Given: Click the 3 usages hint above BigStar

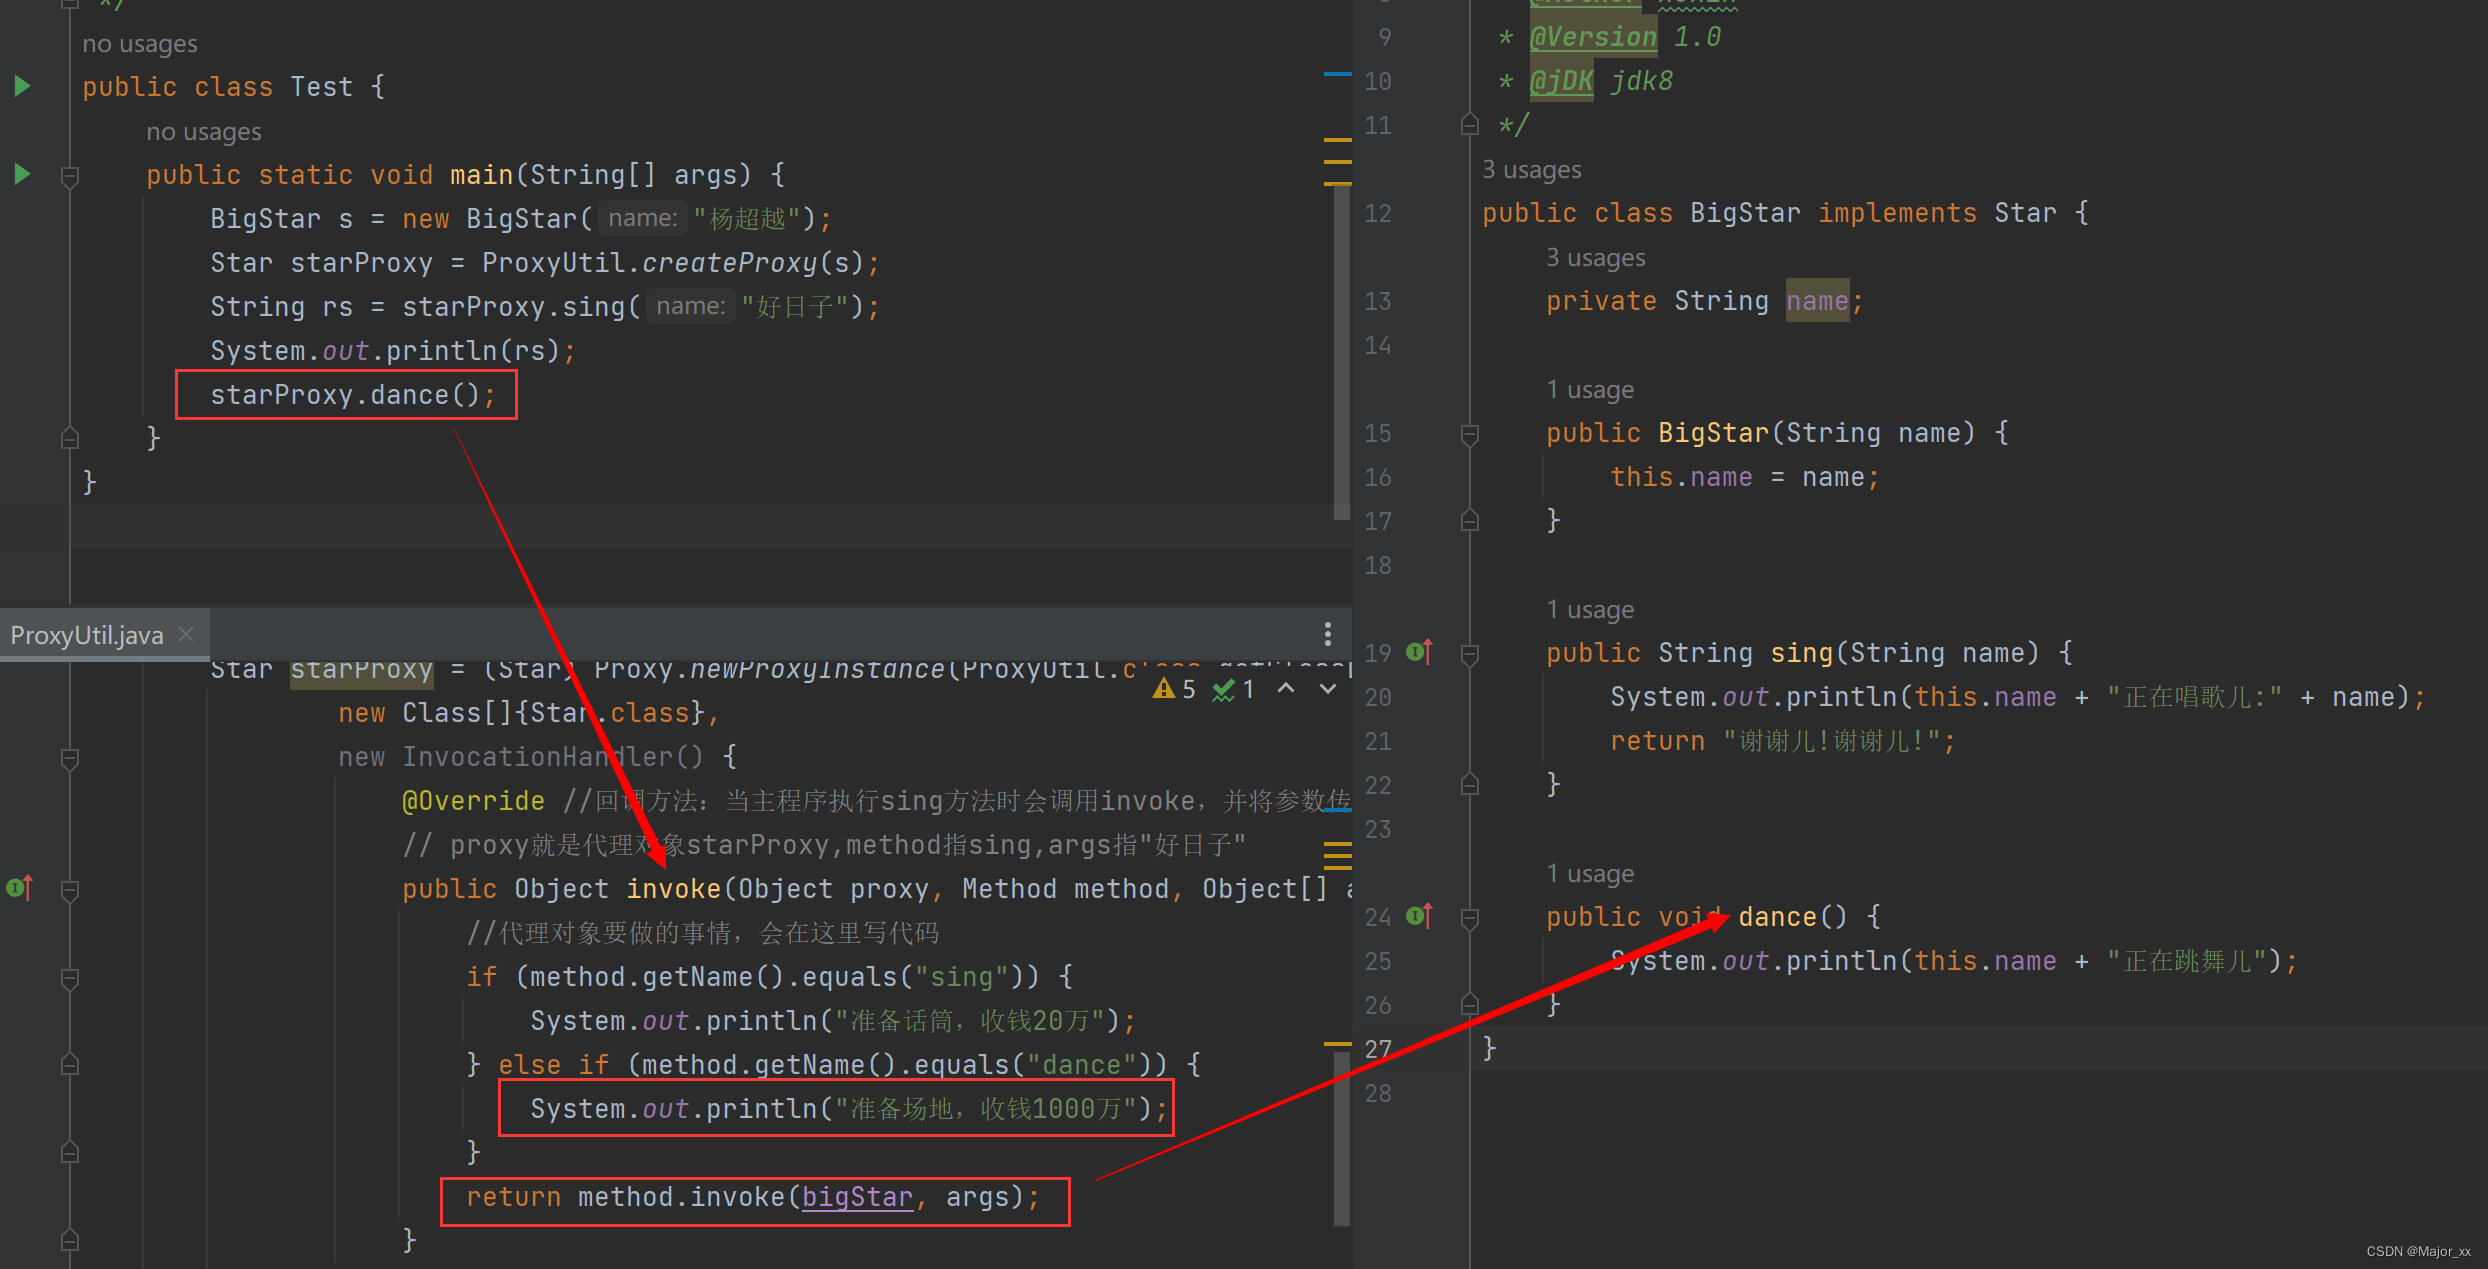Looking at the screenshot, I should 1531,169.
